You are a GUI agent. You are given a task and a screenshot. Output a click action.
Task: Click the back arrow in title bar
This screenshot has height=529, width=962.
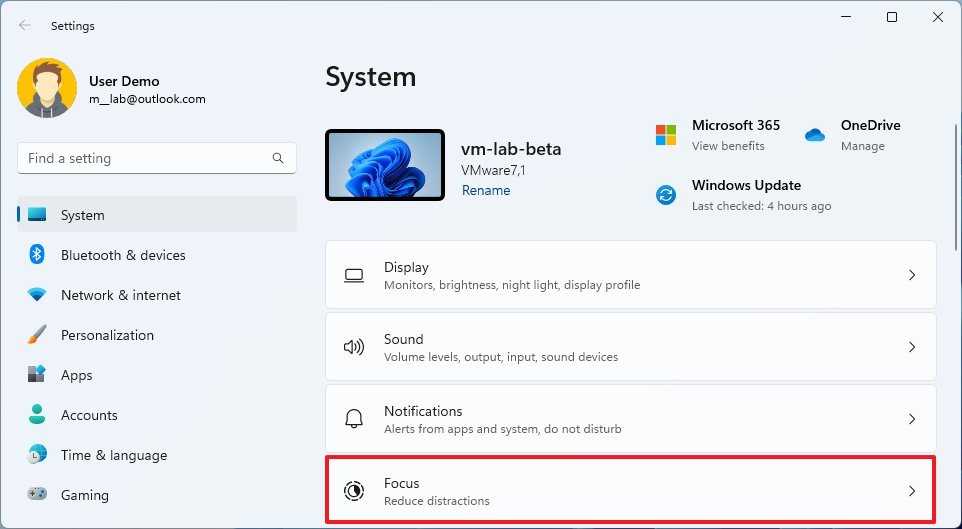click(25, 26)
